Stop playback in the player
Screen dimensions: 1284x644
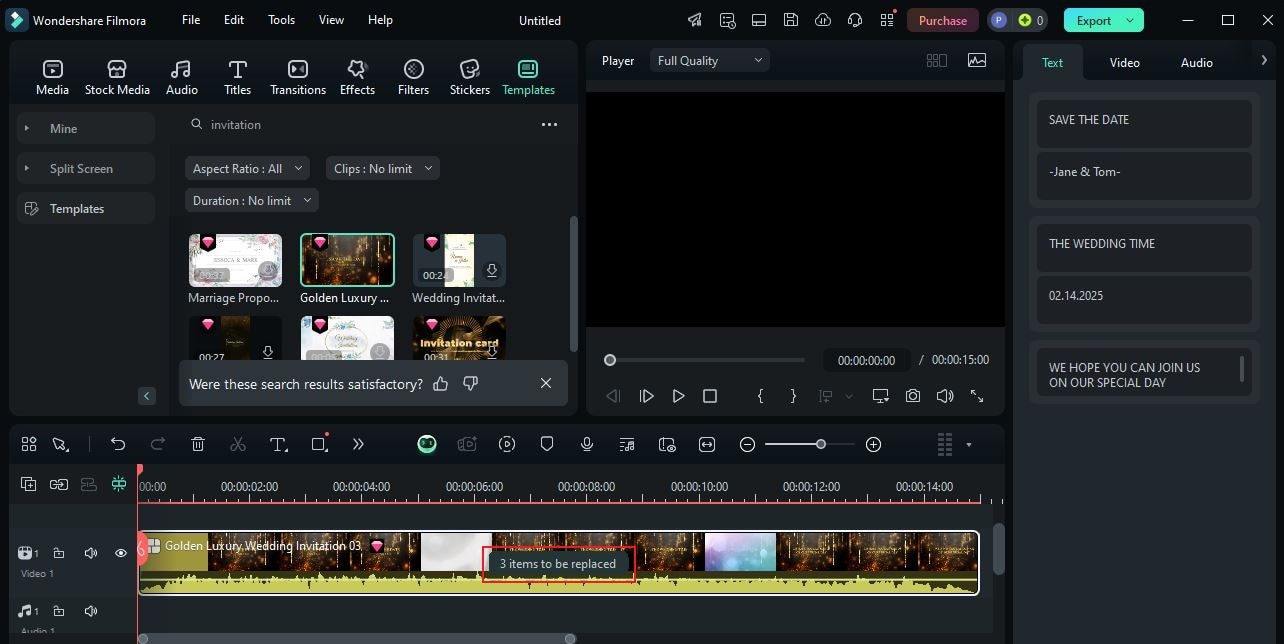coord(710,396)
